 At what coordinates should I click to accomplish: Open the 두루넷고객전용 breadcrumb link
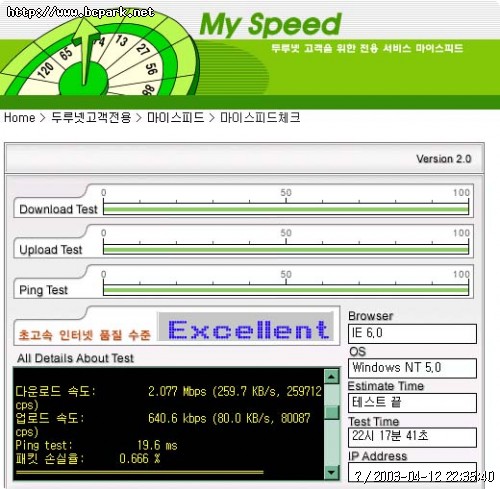click(x=91, y=118)
